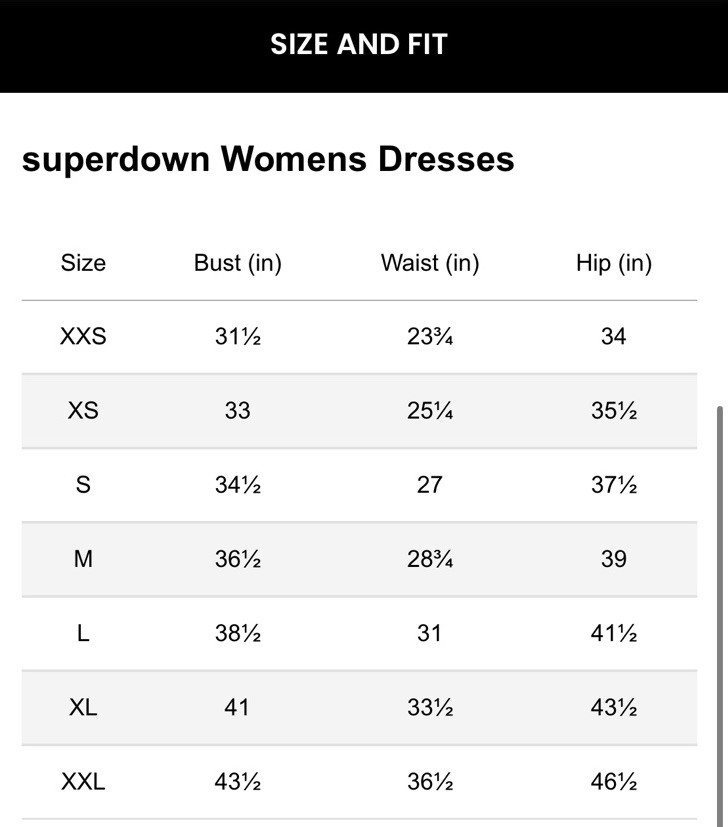This screenshot has width=728, height=827.
Task: Click the XS size row label
Action: point(83,411)
